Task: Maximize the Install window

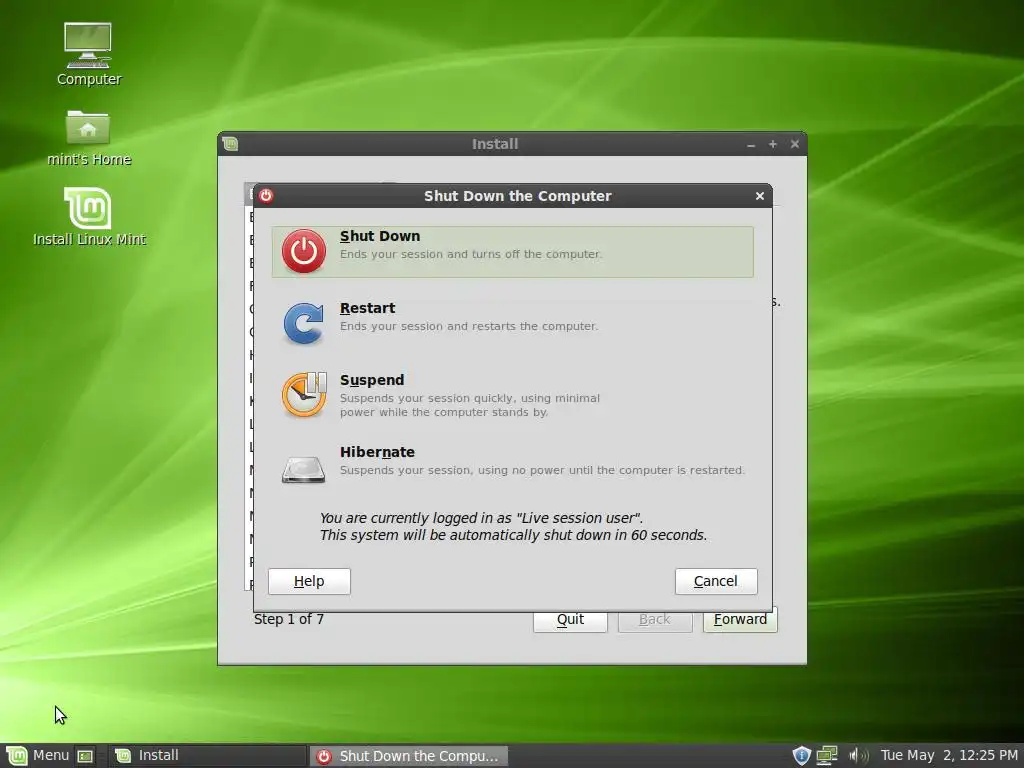Action: pos(773,144)
